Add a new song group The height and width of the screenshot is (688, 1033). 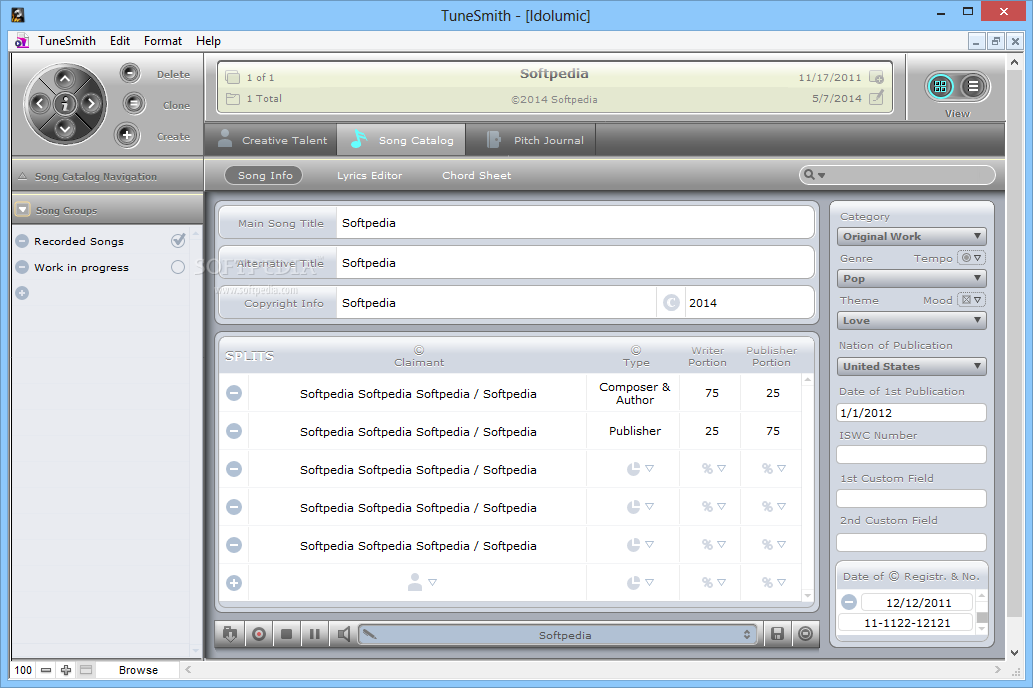(22, 293)
